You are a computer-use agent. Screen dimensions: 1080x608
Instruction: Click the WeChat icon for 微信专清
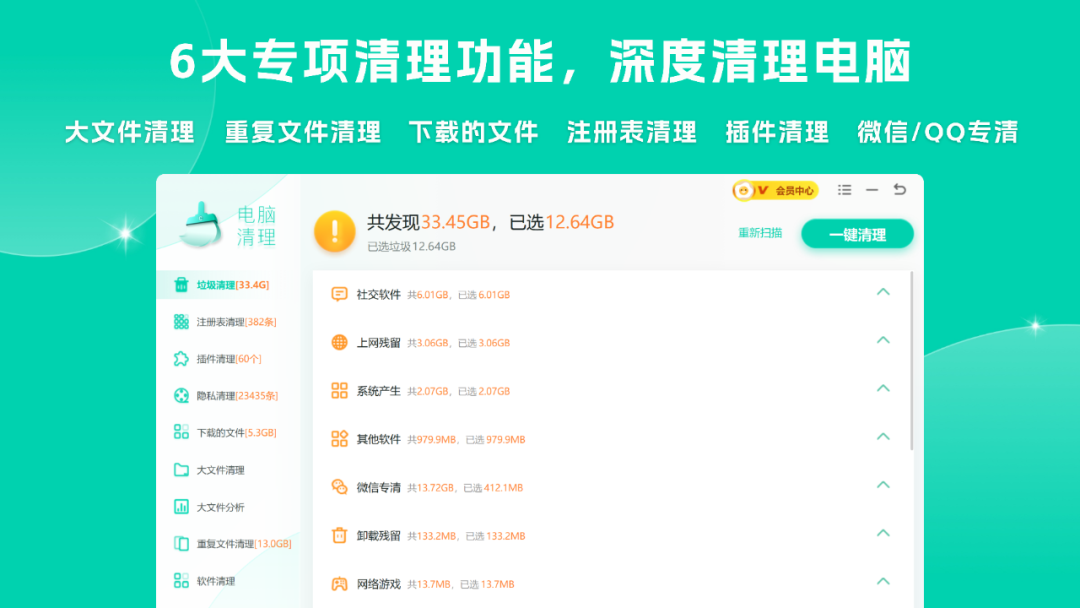pos(339,487)
